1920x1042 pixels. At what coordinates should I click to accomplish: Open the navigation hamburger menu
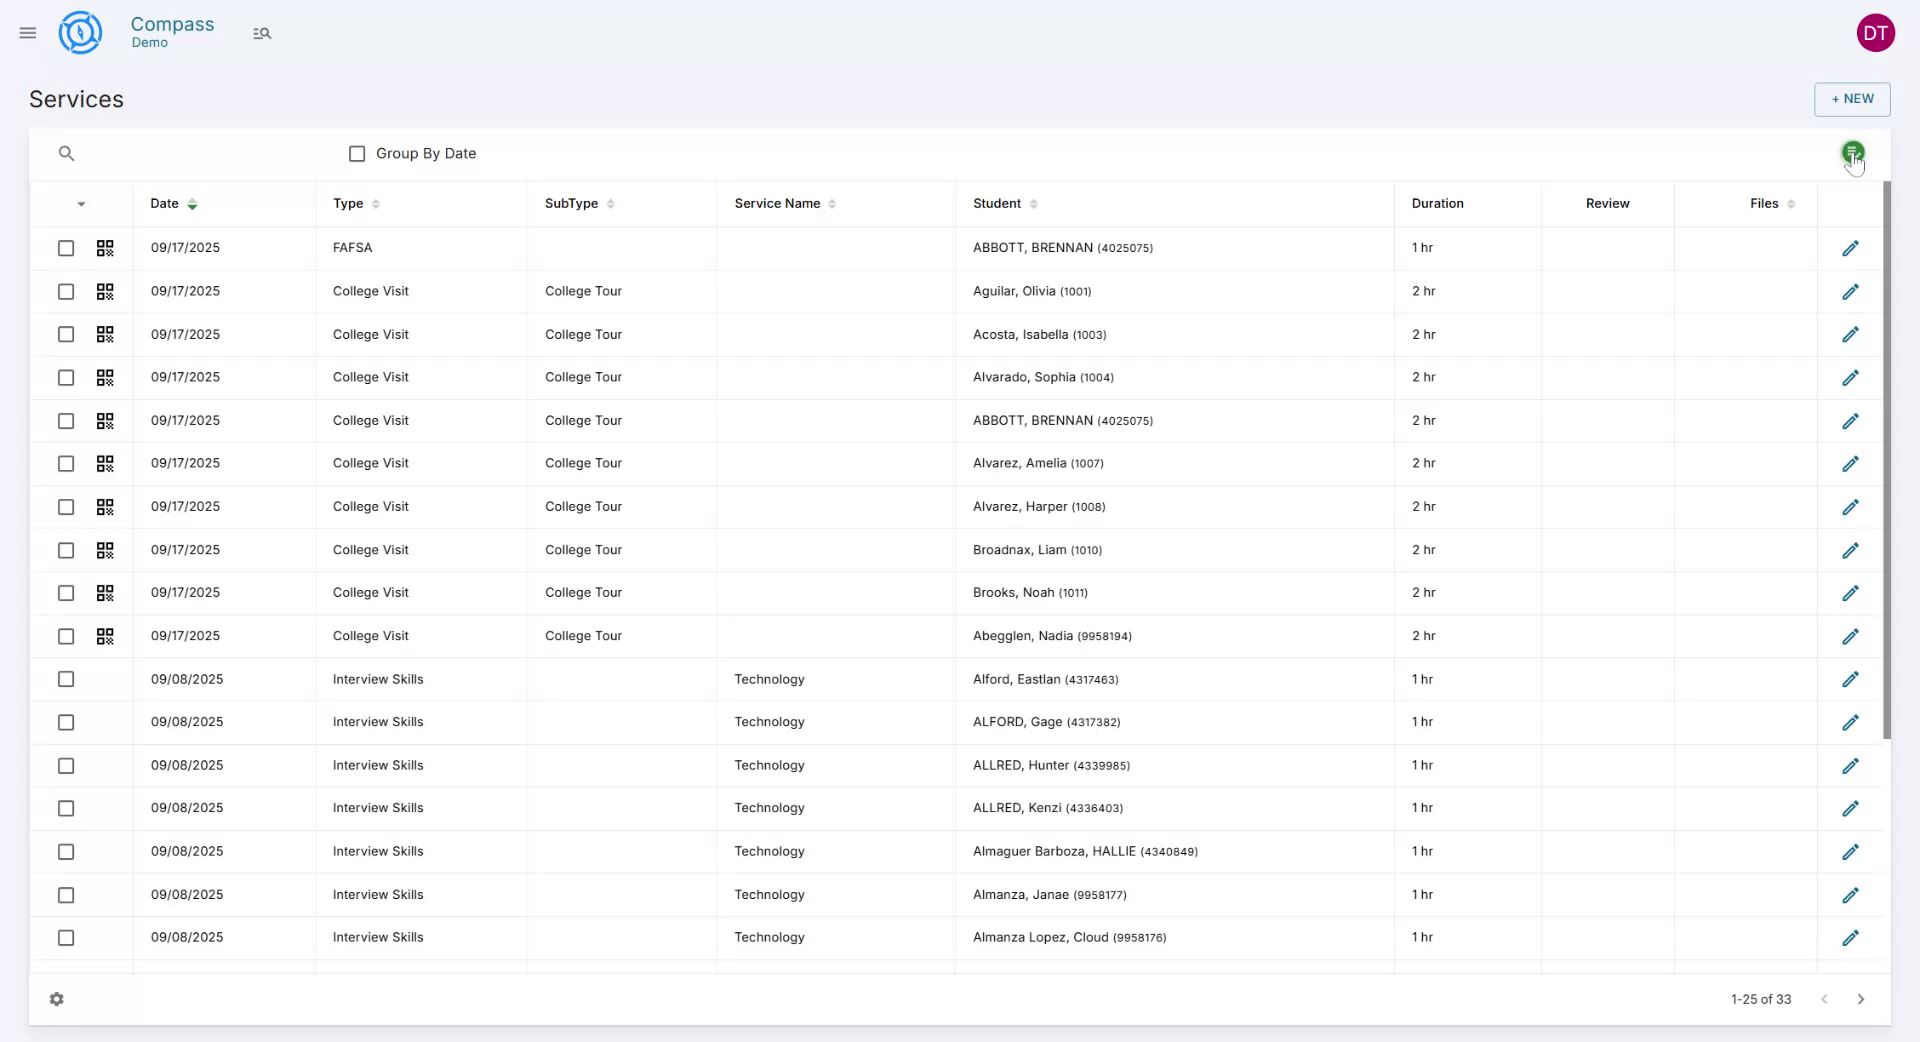27,32
